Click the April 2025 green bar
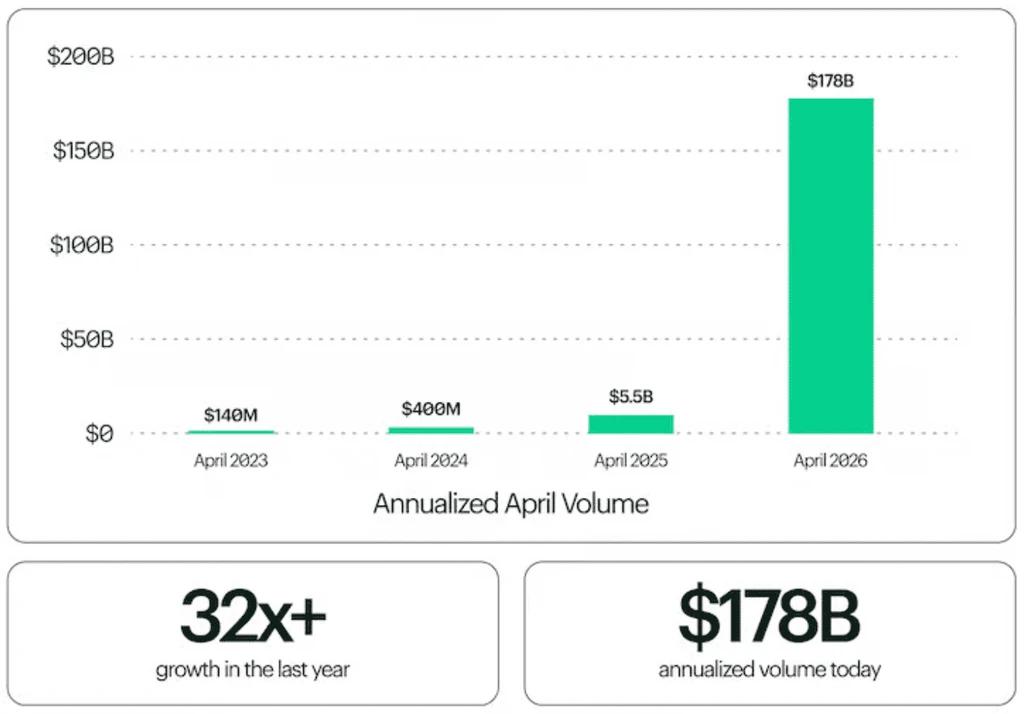Viewport: 1024px width, 714px height. coord(631,424)
